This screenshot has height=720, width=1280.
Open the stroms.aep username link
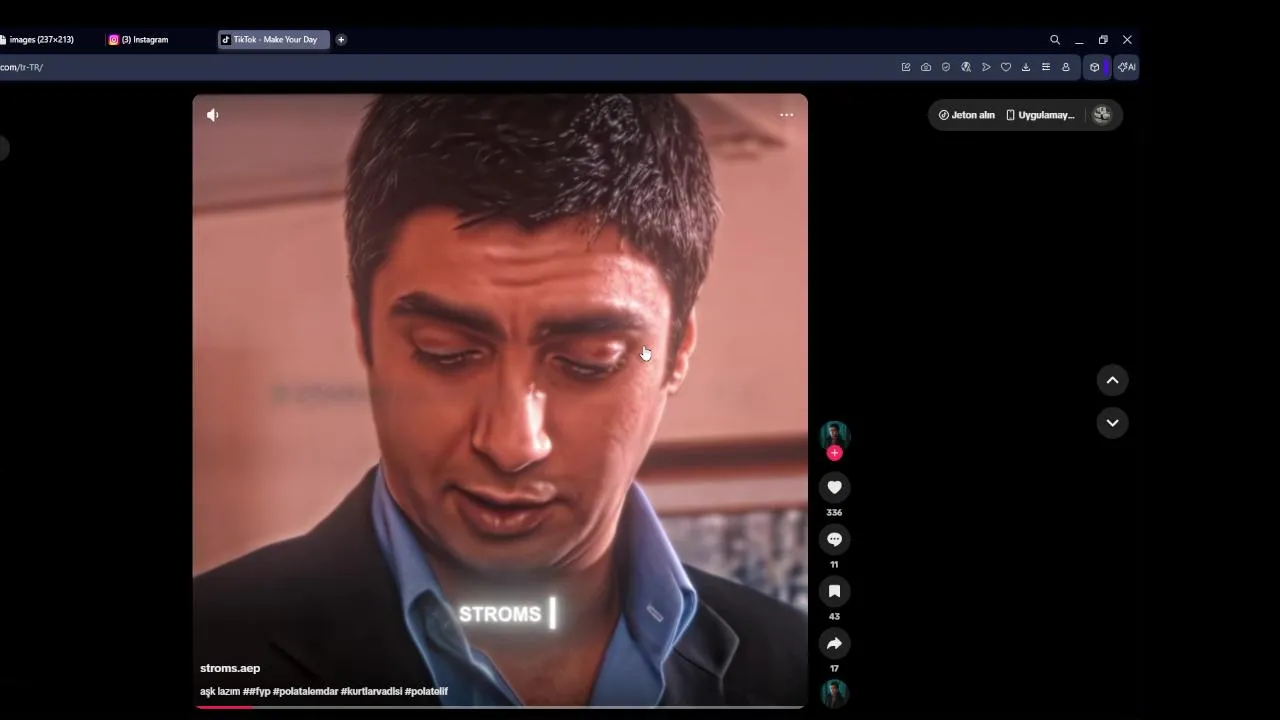230,668
